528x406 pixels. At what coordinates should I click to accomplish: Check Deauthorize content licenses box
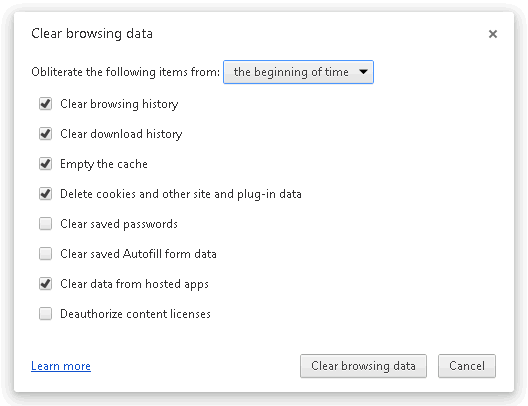click(45, 313)
